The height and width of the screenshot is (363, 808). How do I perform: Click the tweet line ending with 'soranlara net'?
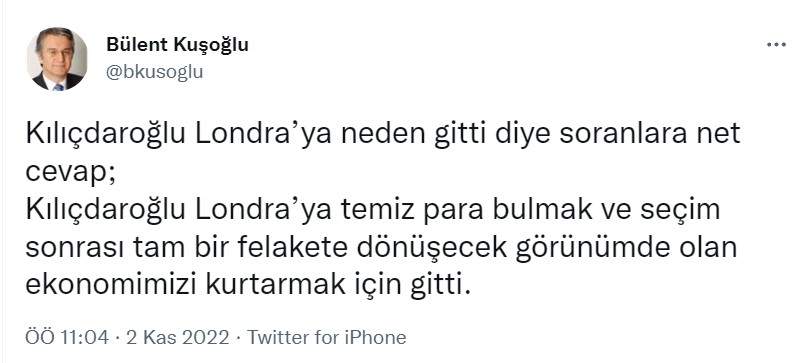tap(383, 135)
